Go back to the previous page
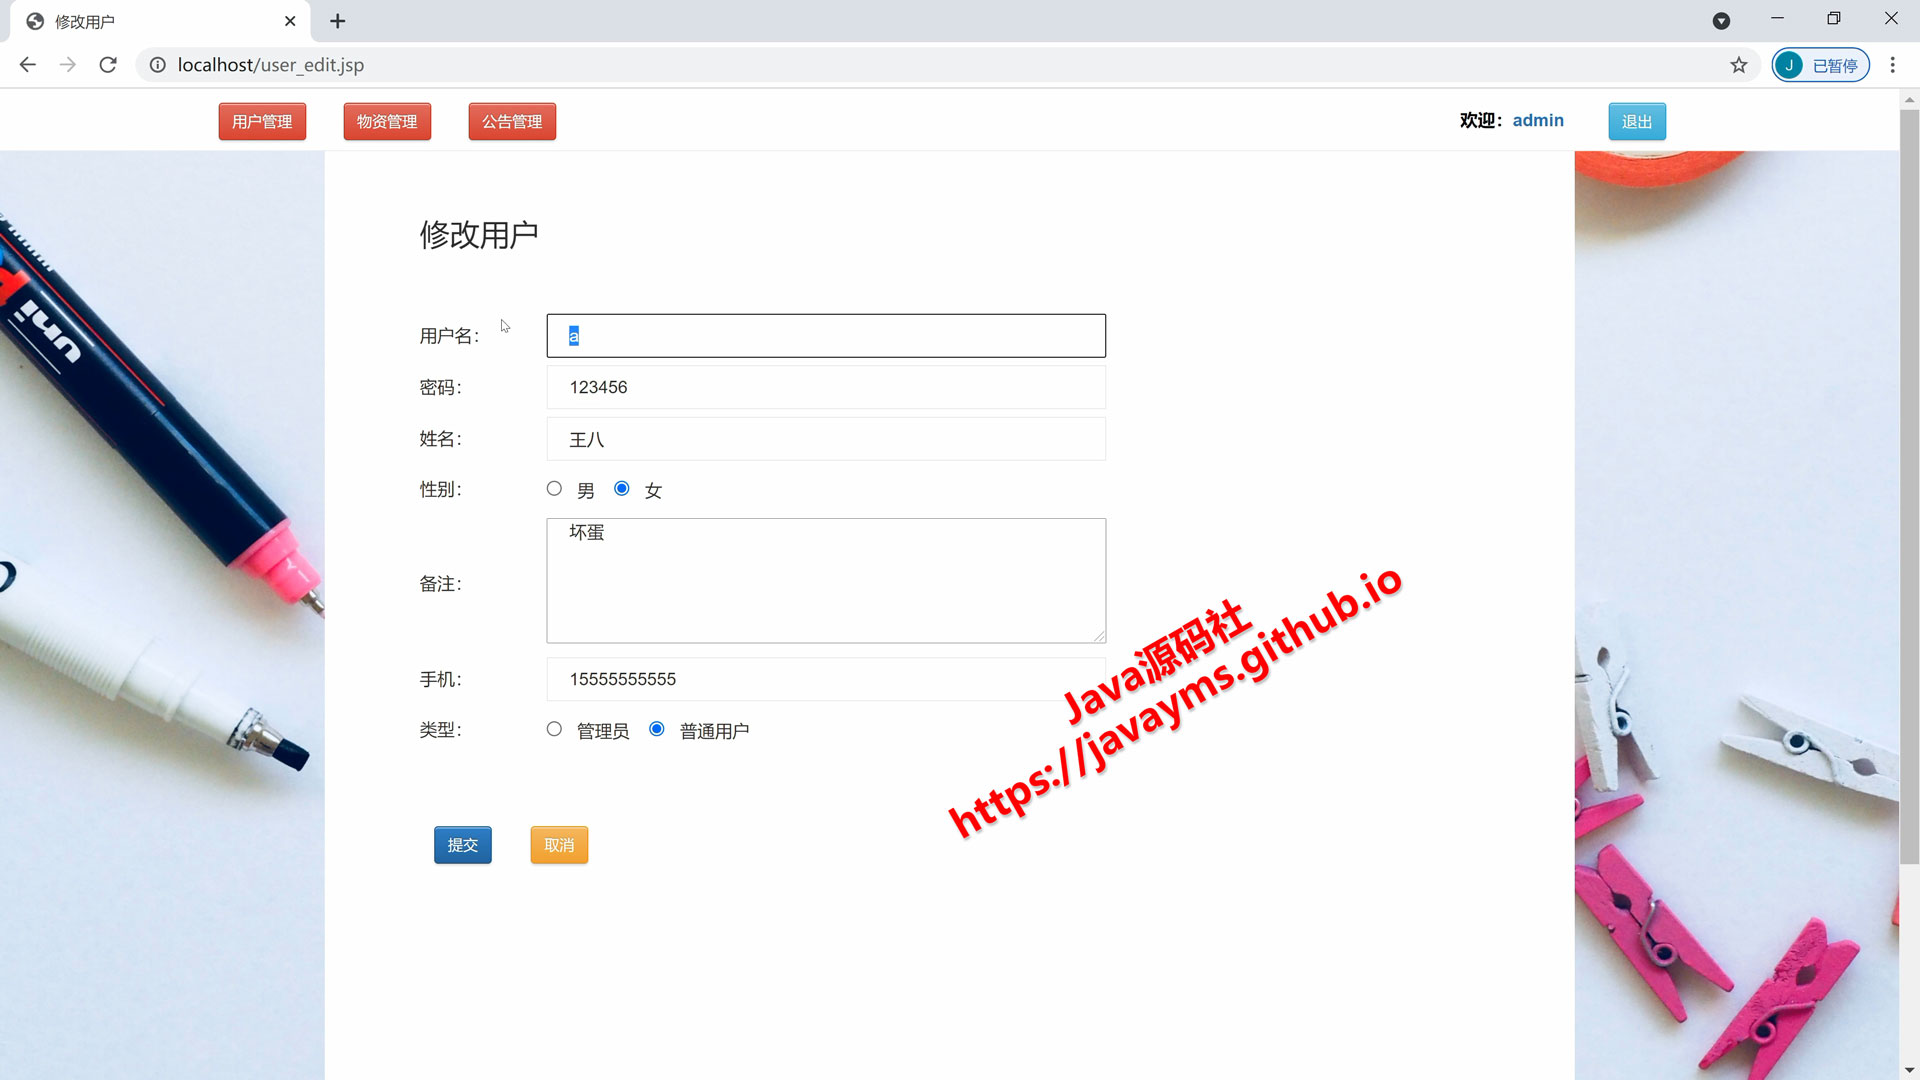 [x=27, y=65]
